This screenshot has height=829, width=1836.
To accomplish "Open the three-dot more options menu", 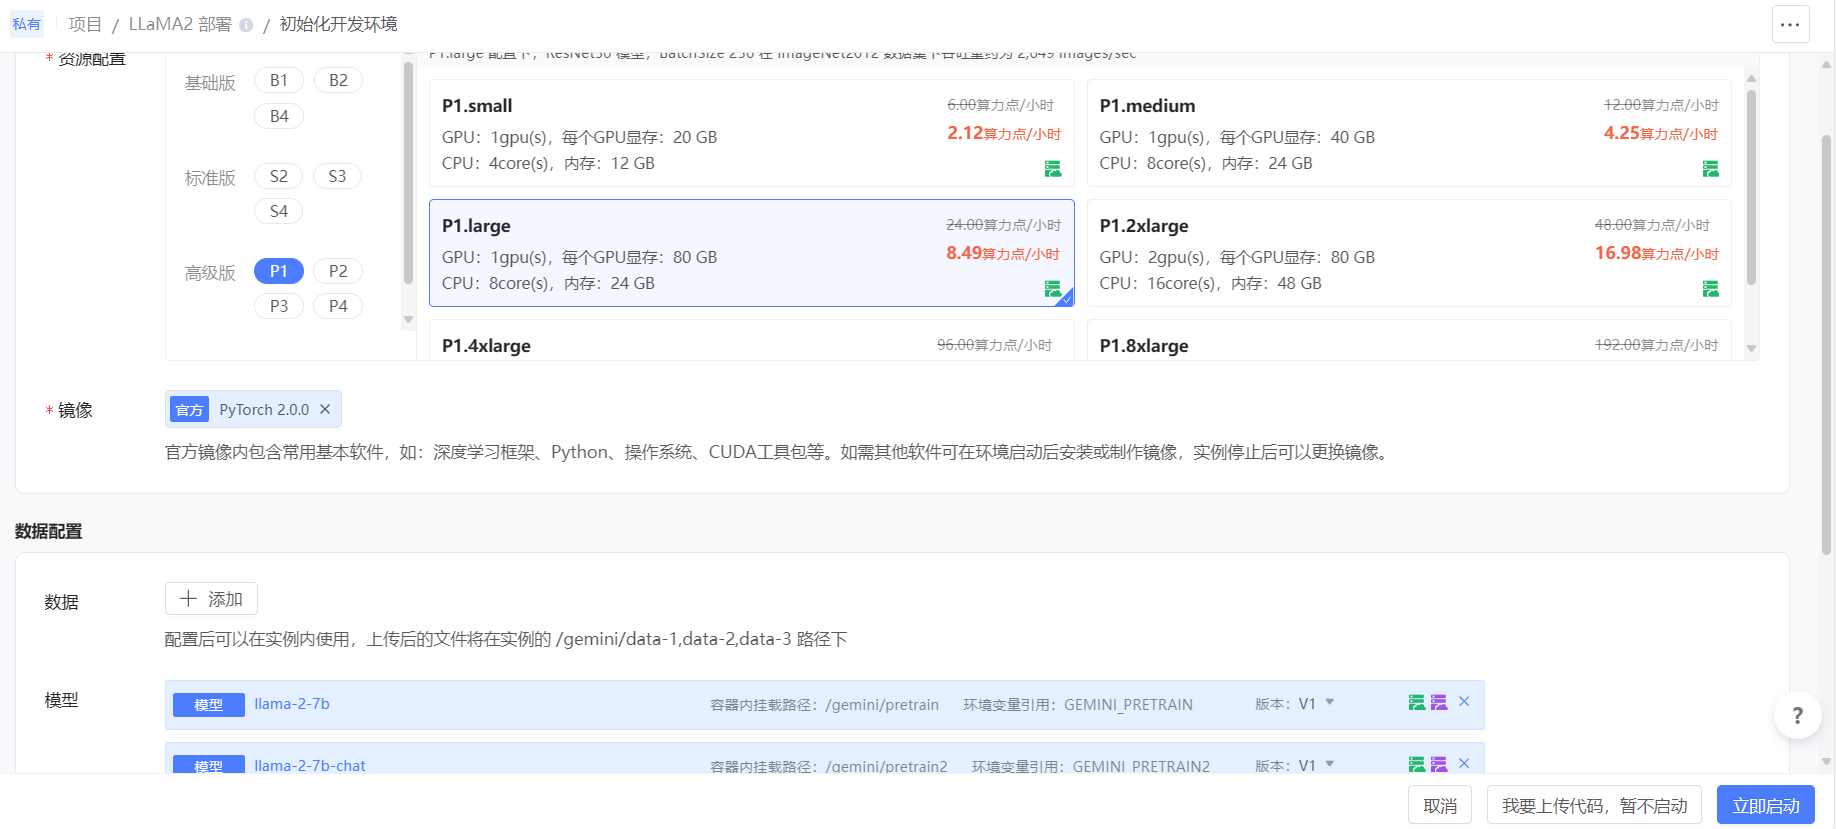I will pyautogui.click(x=1790, y=25).
